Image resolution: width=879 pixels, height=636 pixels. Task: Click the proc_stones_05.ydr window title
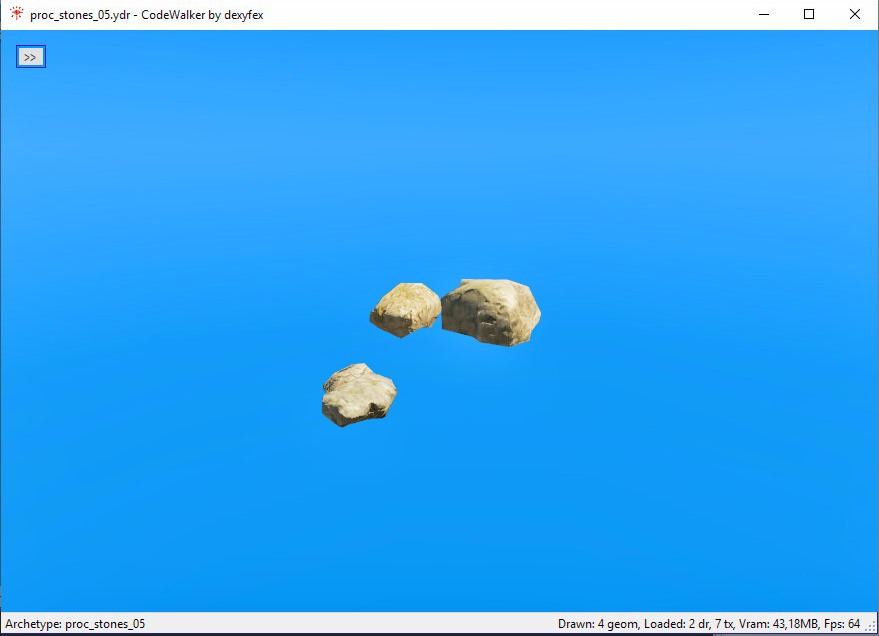(x=147, y=15)
